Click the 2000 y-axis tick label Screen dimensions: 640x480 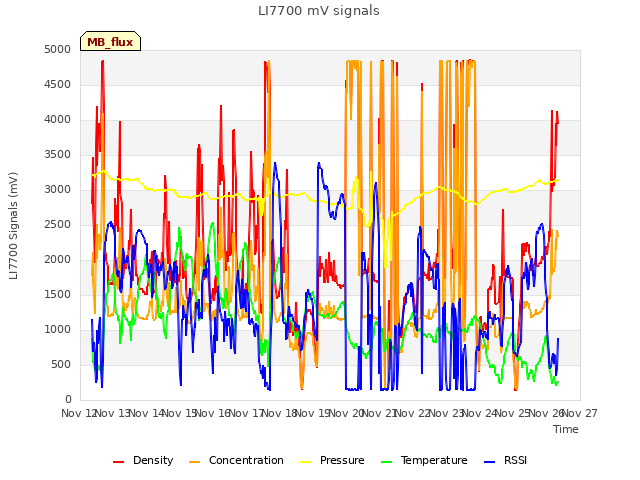pos(58,260)
